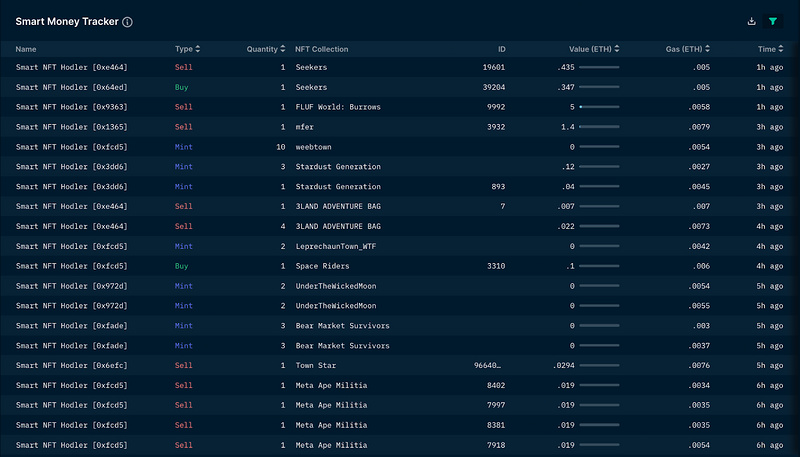Click Sell type in mfer row
The width and height of the screenshot is (800, 457).
184,127
